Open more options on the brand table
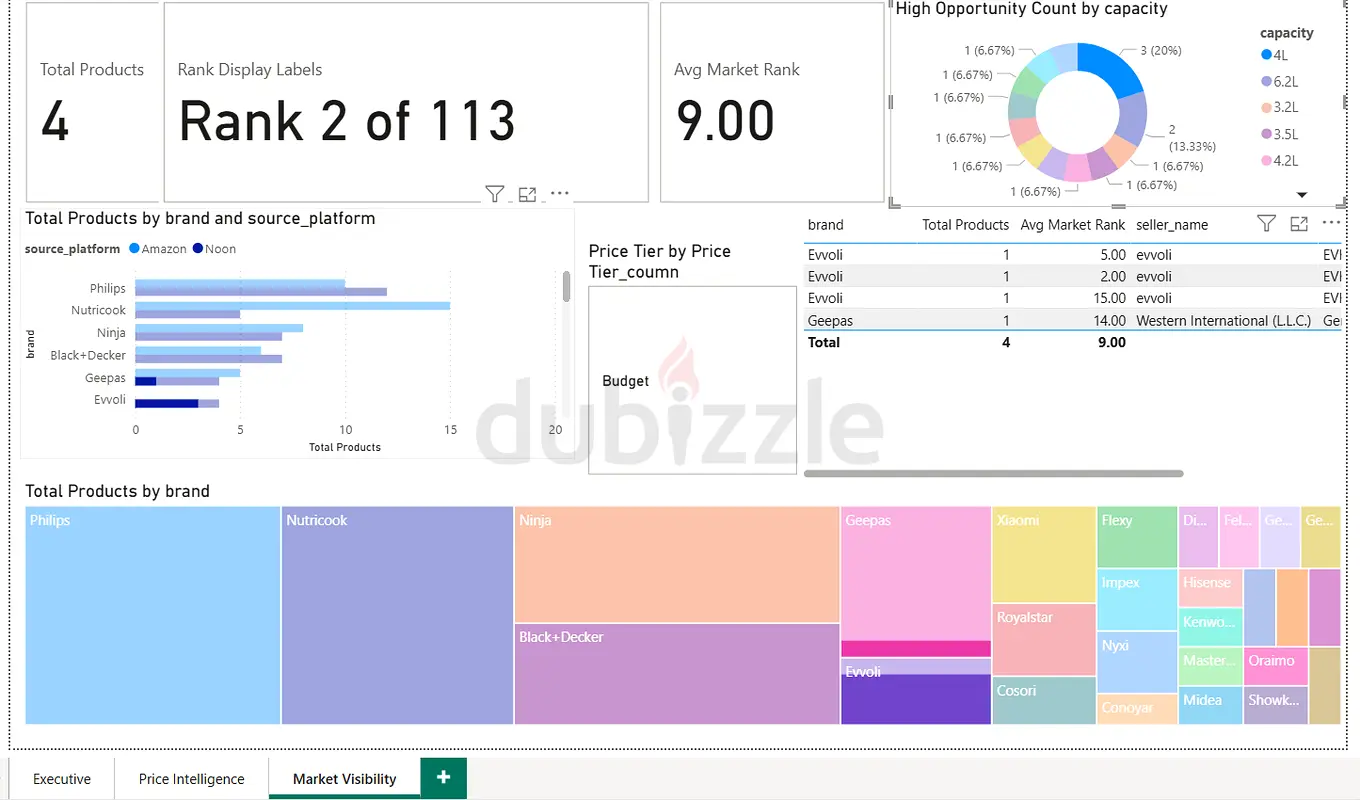Screen dimensions: 1360x800 coord(1331,223)
